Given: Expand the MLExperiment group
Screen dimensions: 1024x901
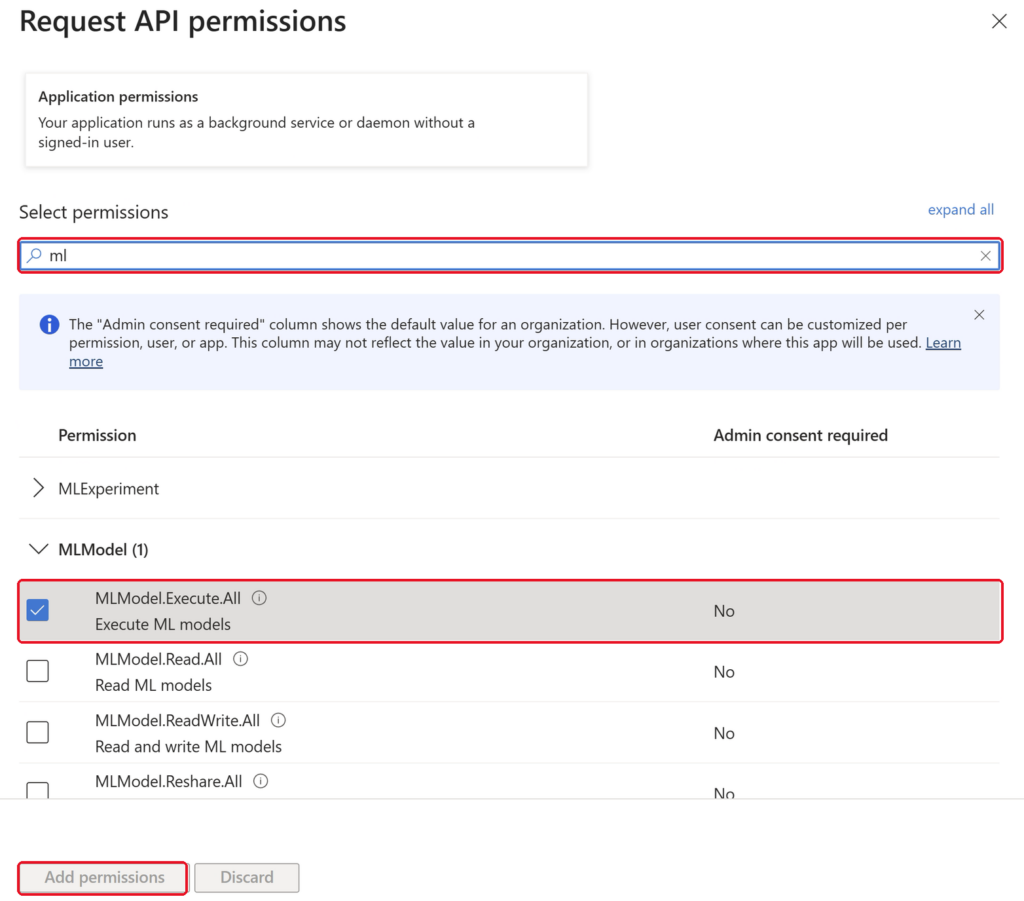Looking at the screenshot, I should coord(39,488).
